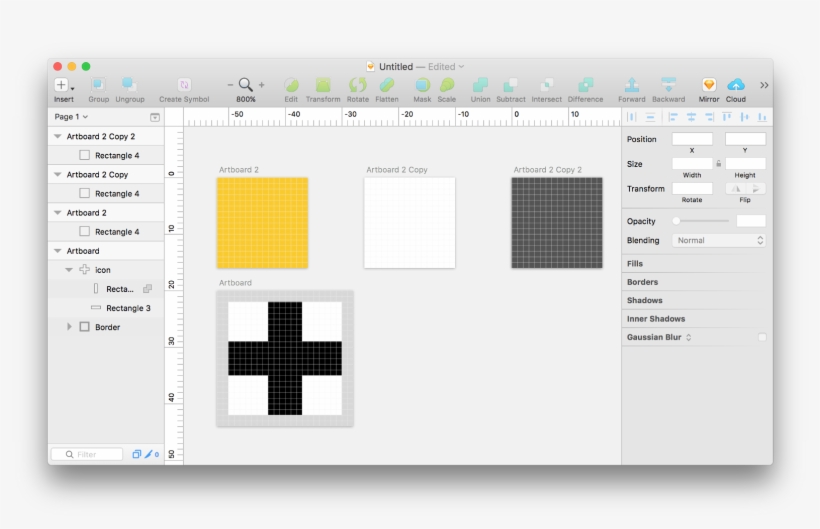Click the Mask tool icon

(423, 85)
